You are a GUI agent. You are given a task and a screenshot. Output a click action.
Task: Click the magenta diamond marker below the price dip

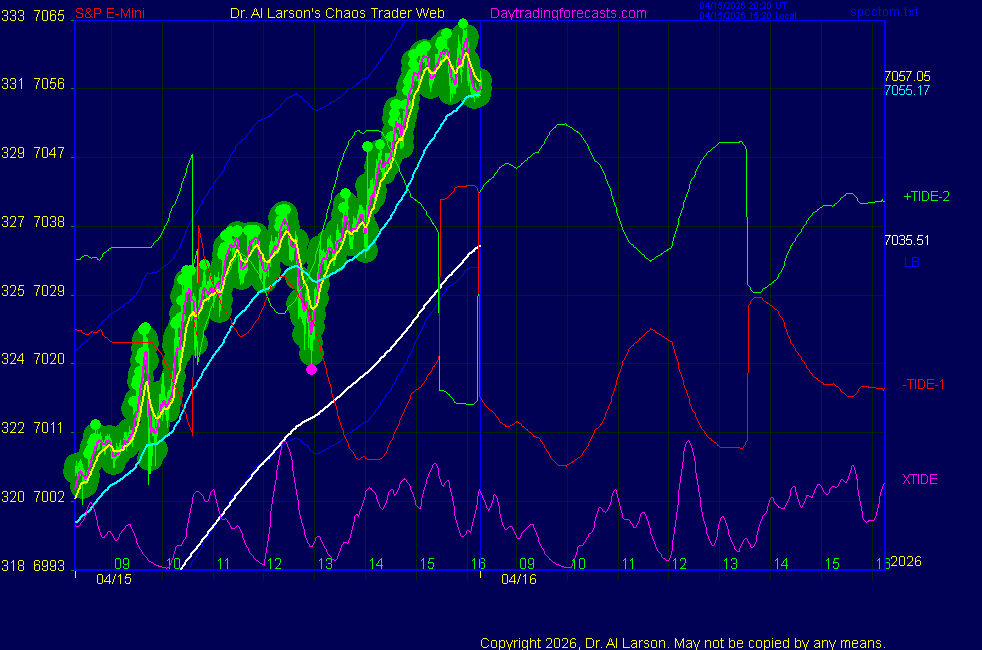311,369
